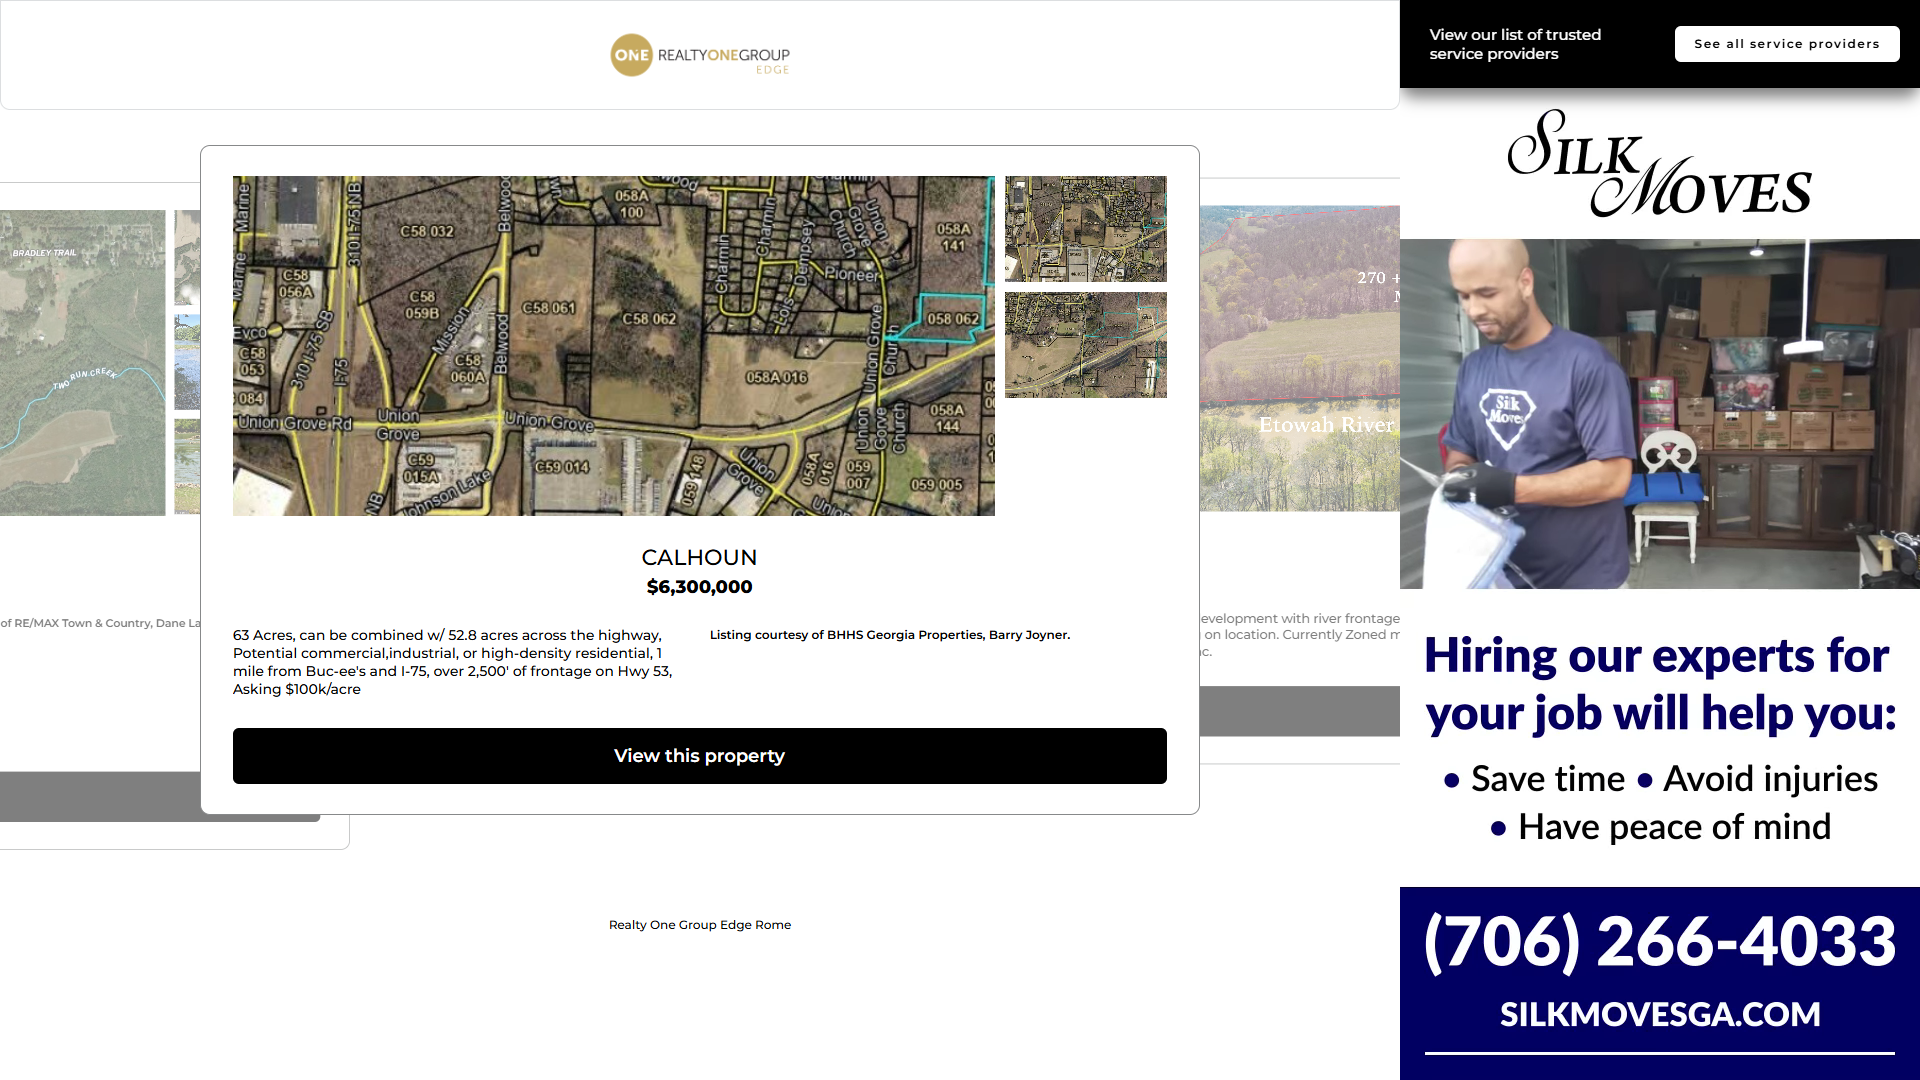Click the gray button on left listing card
This screenshot has height=1080, width=1920.
coord(100,796)
